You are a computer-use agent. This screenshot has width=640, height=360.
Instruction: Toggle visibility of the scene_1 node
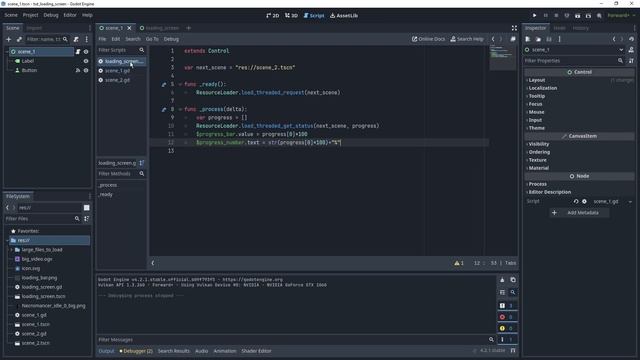tap(86, 52)
